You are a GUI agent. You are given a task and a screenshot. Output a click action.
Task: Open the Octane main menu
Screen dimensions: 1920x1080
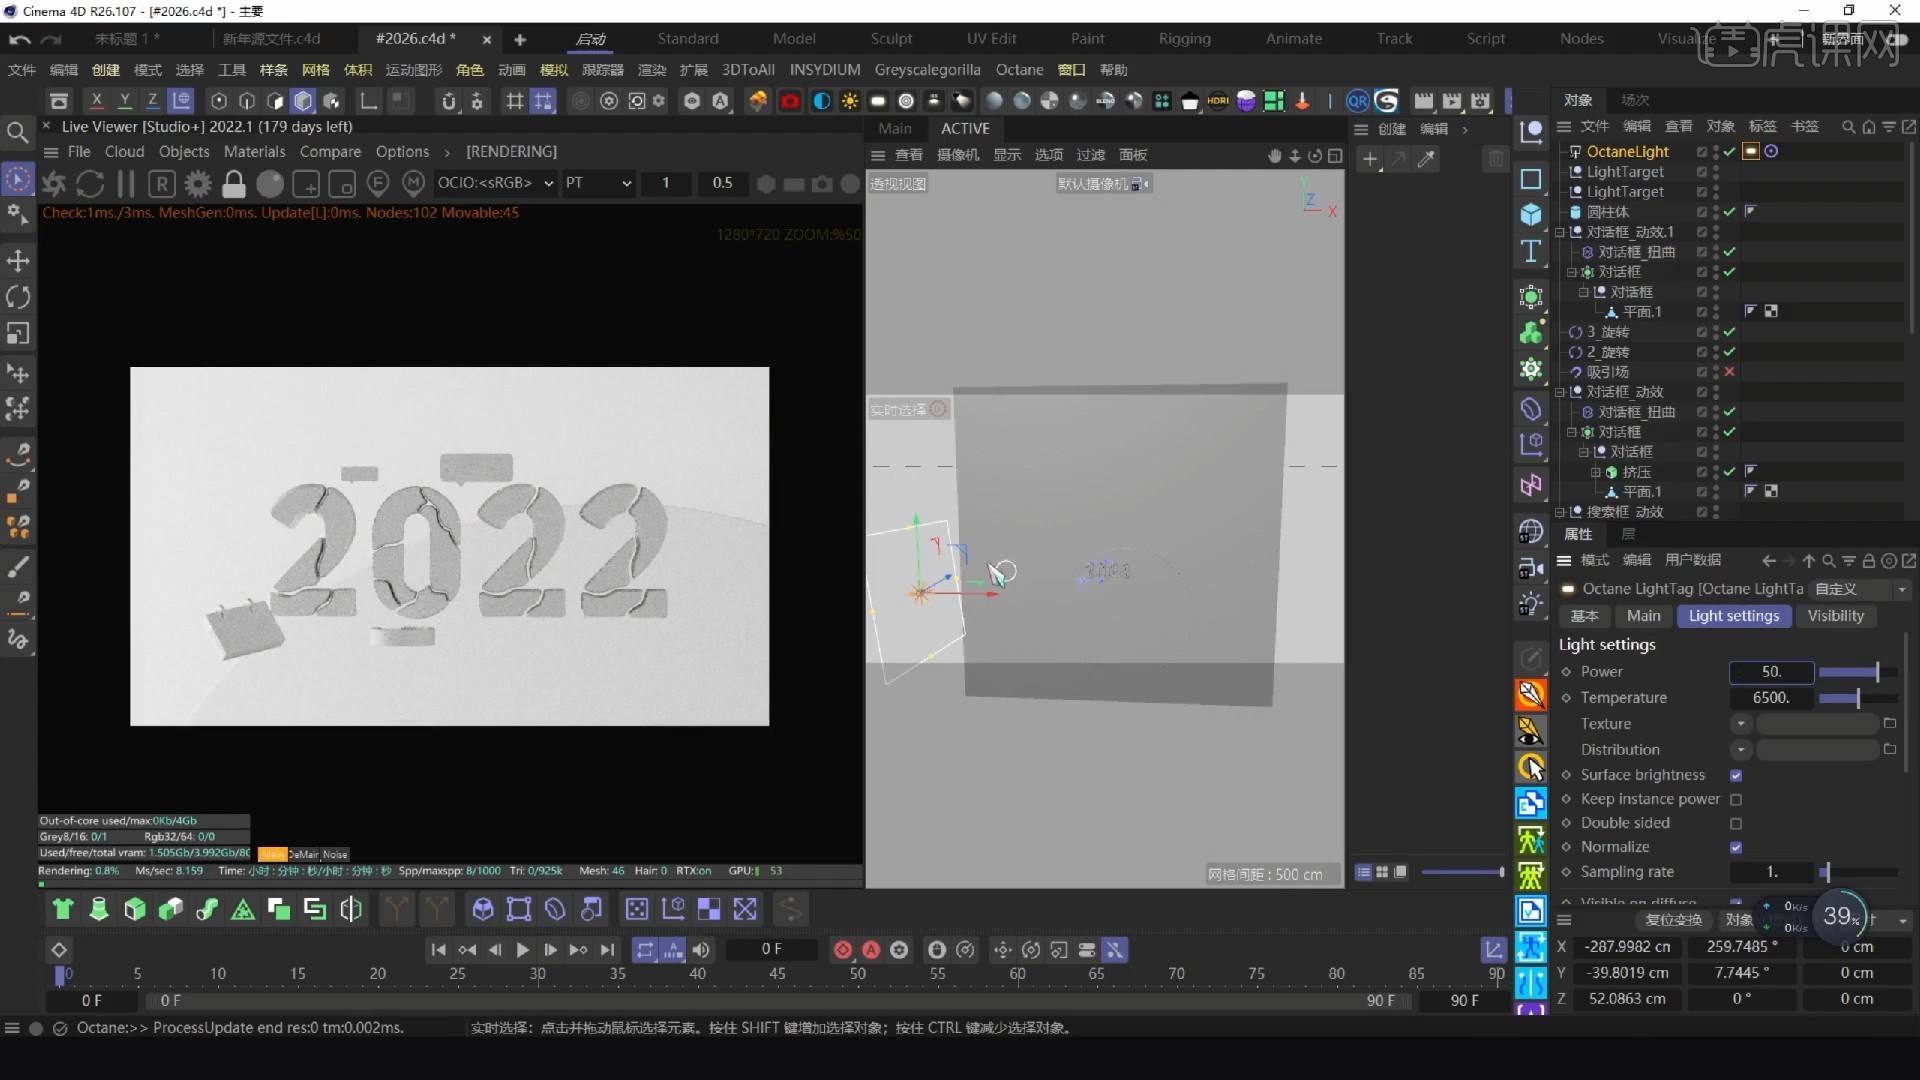pos(1019,70)
